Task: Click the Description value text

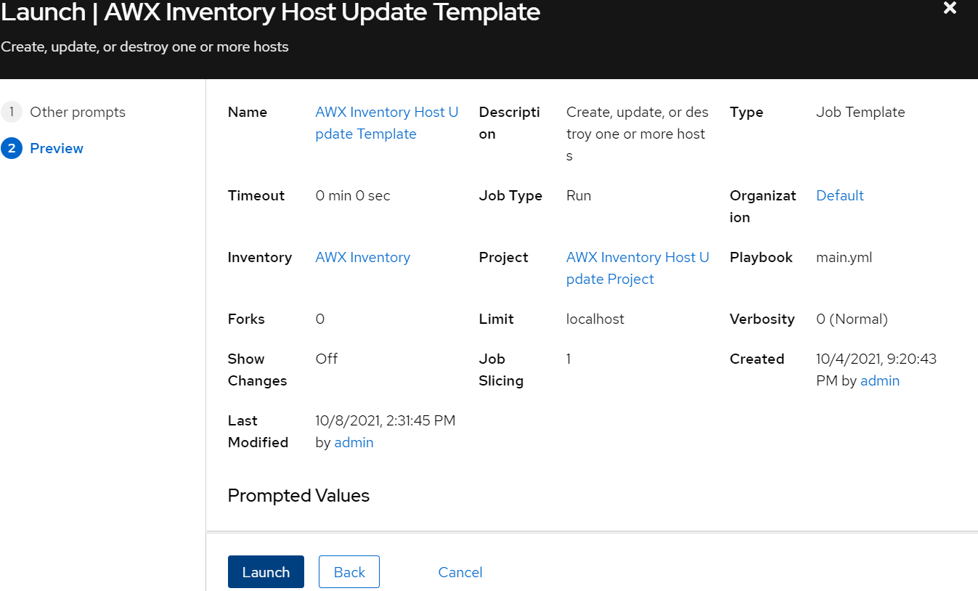Action: point(637,134)
